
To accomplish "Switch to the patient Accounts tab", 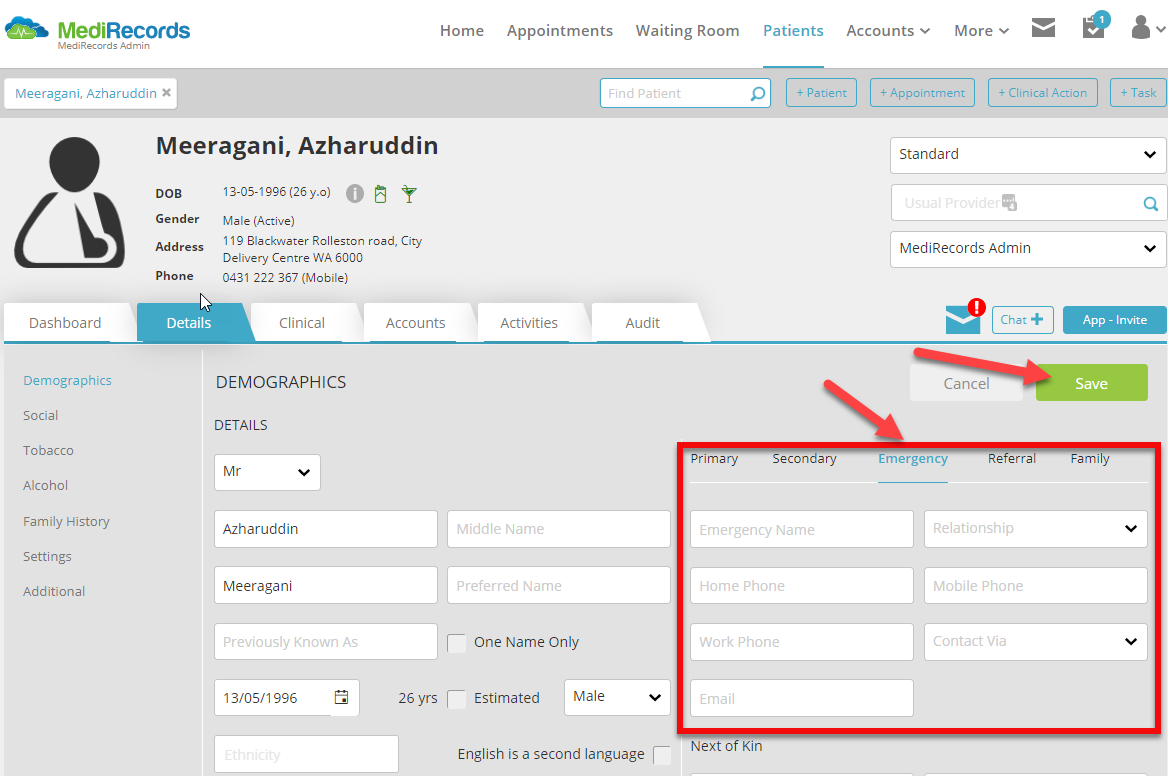I will 416,322.
